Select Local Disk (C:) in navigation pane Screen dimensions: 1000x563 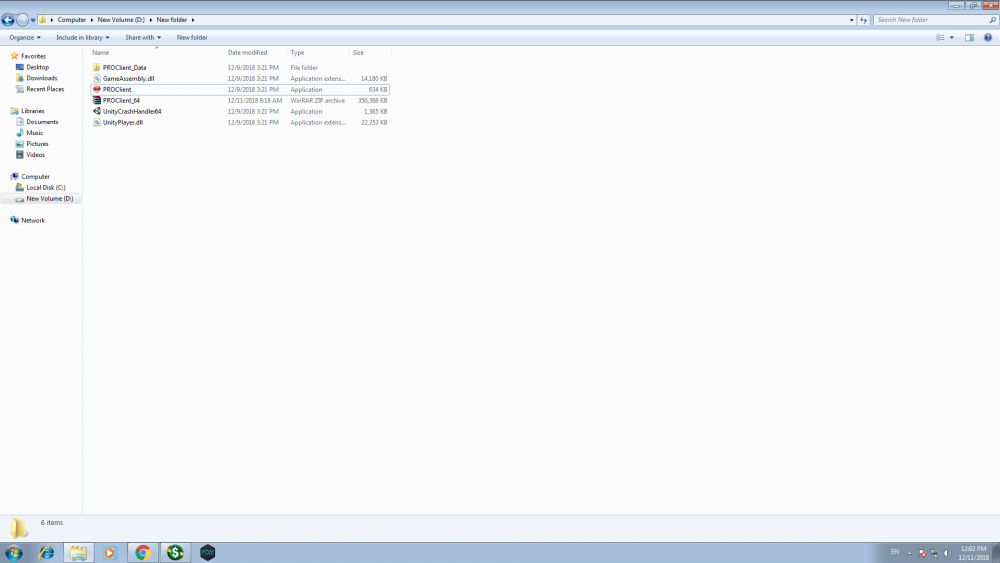[46, 187]
